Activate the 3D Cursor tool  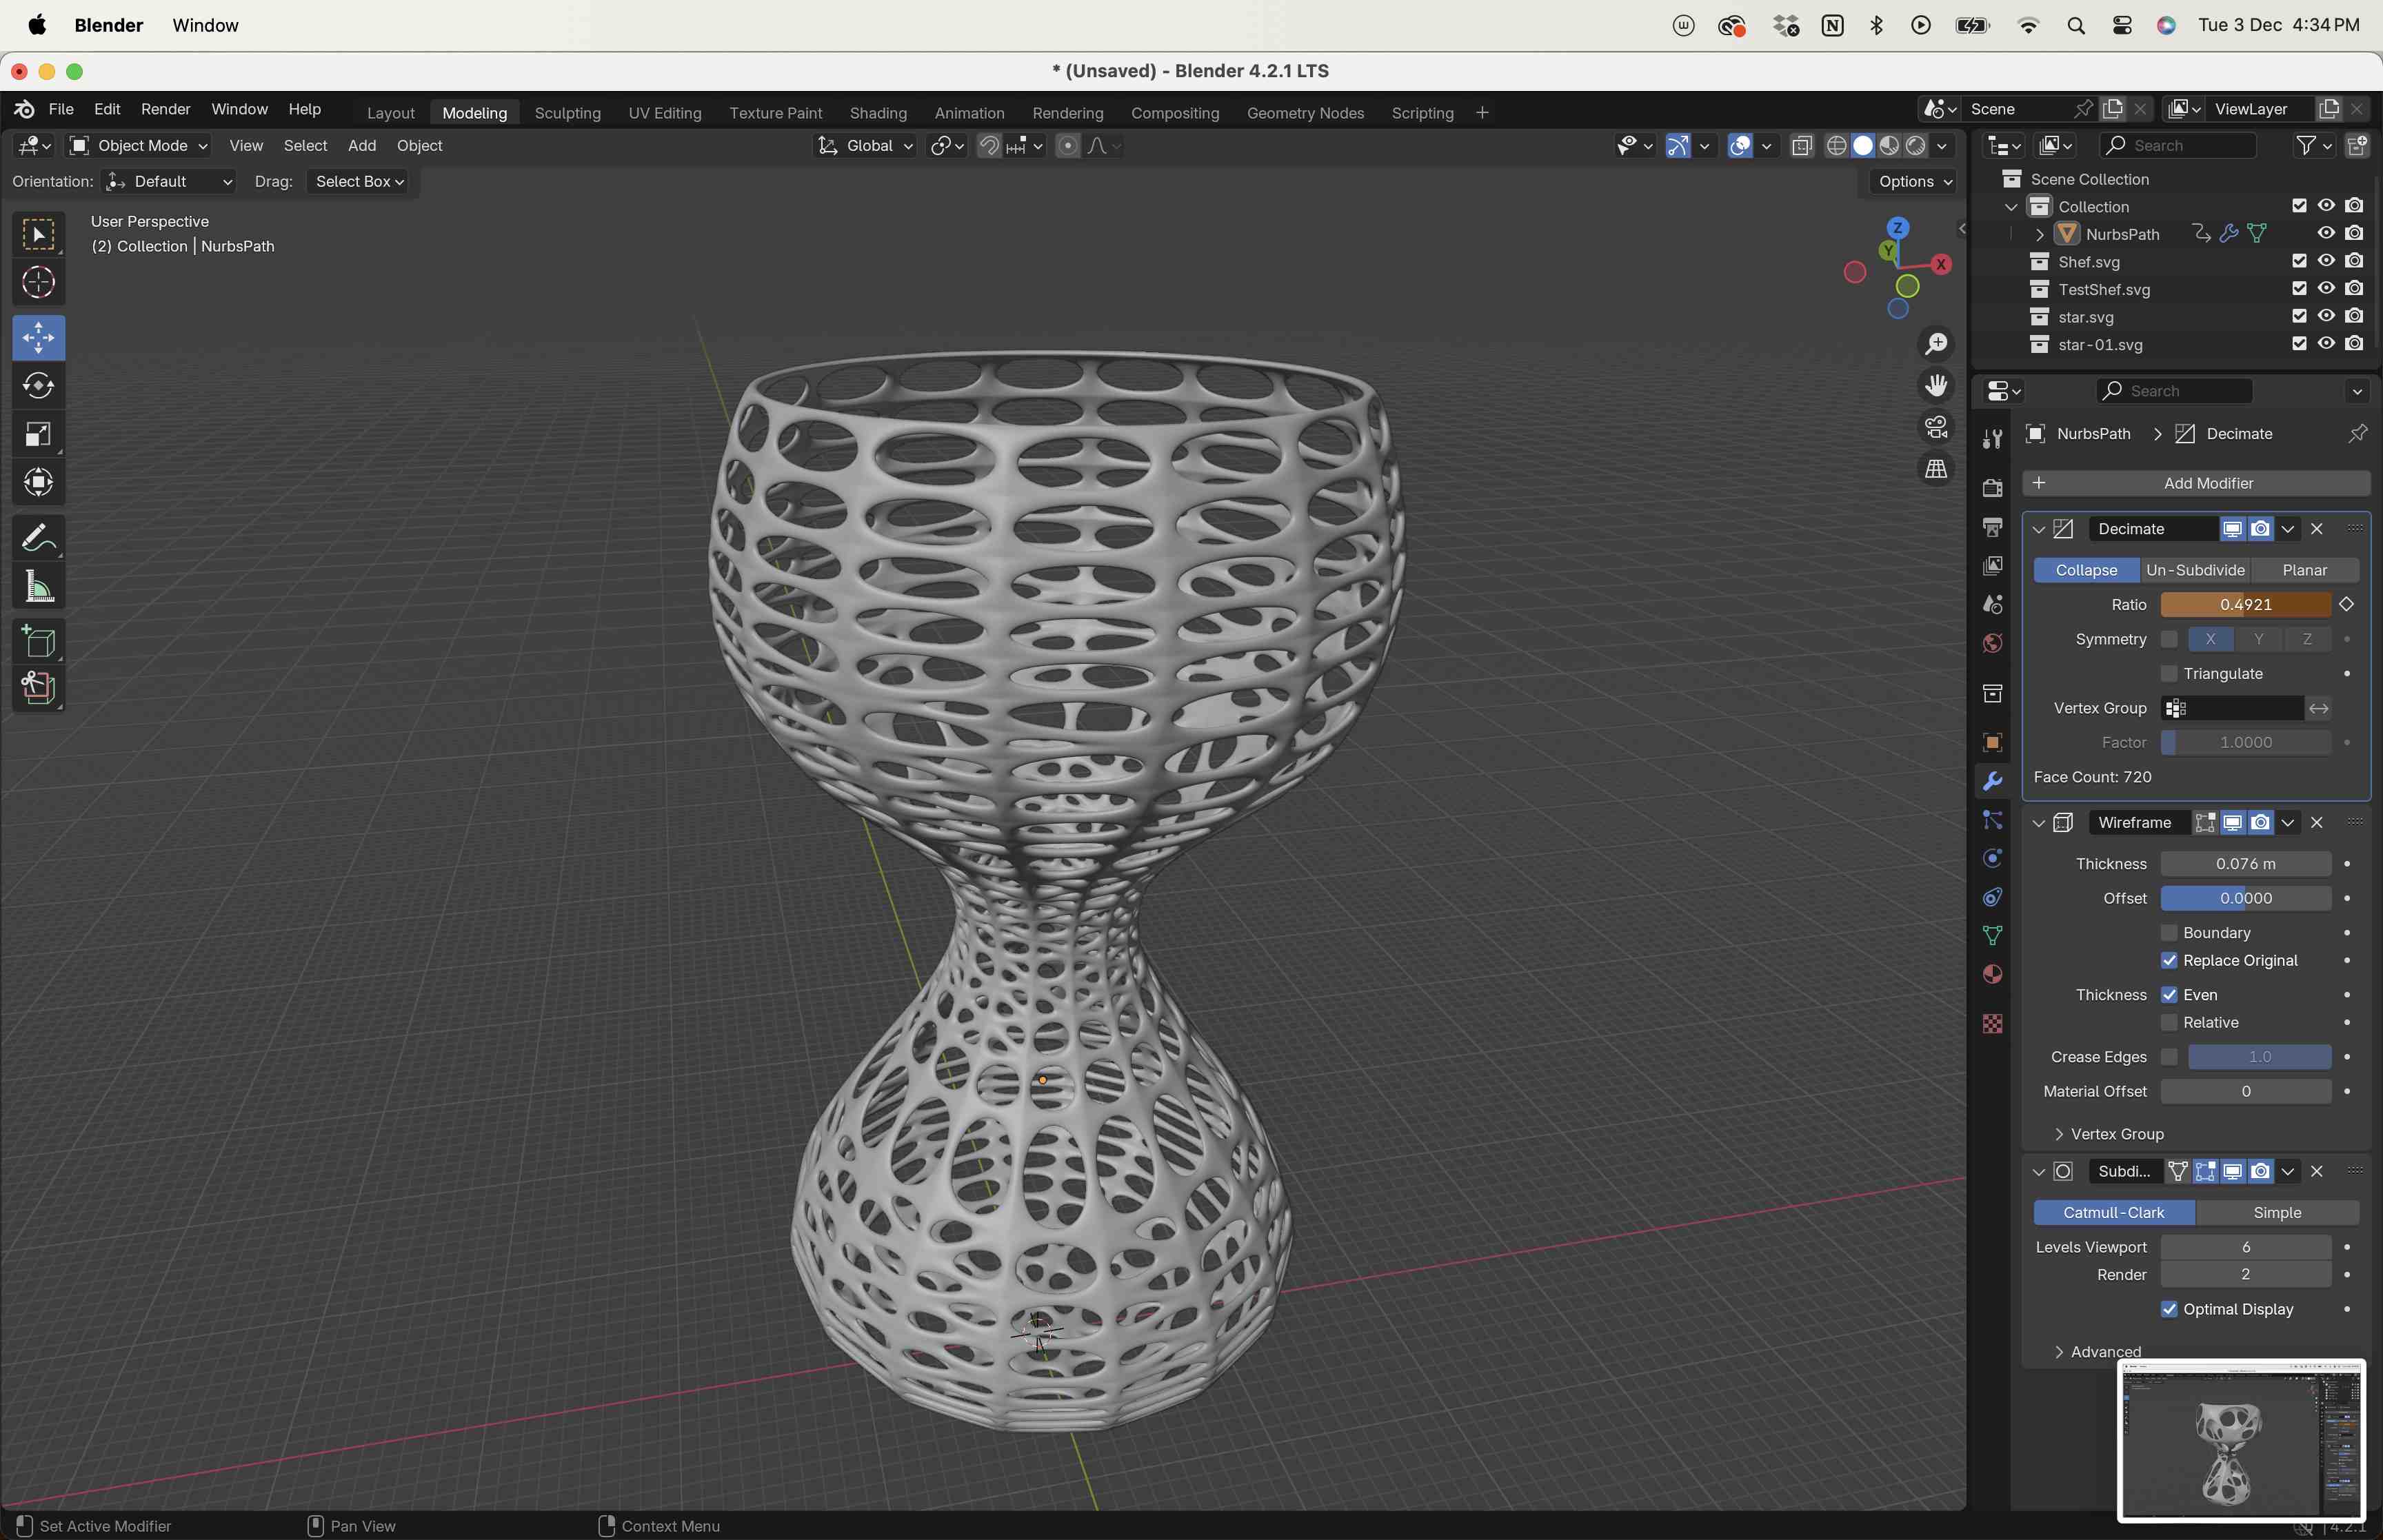point(38,283)
